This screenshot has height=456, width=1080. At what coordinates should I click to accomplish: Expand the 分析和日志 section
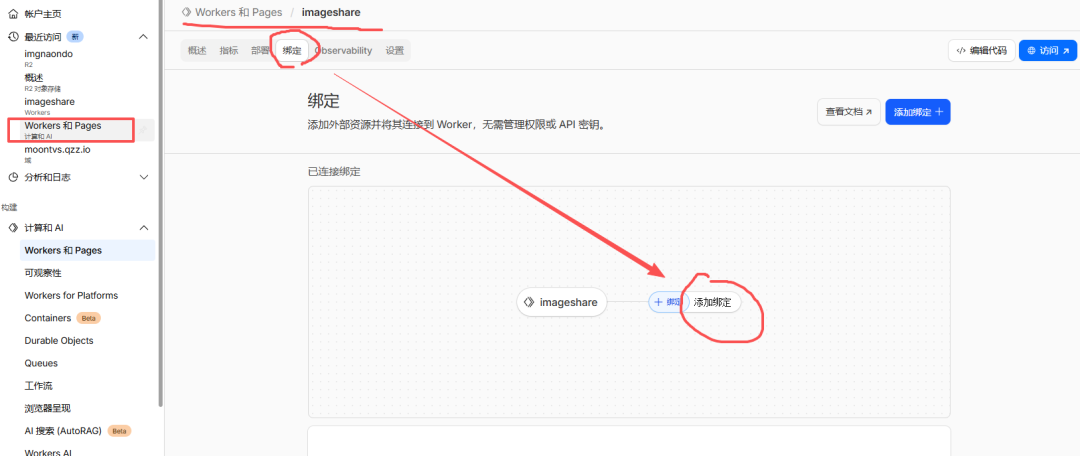[x=143, y=177]
